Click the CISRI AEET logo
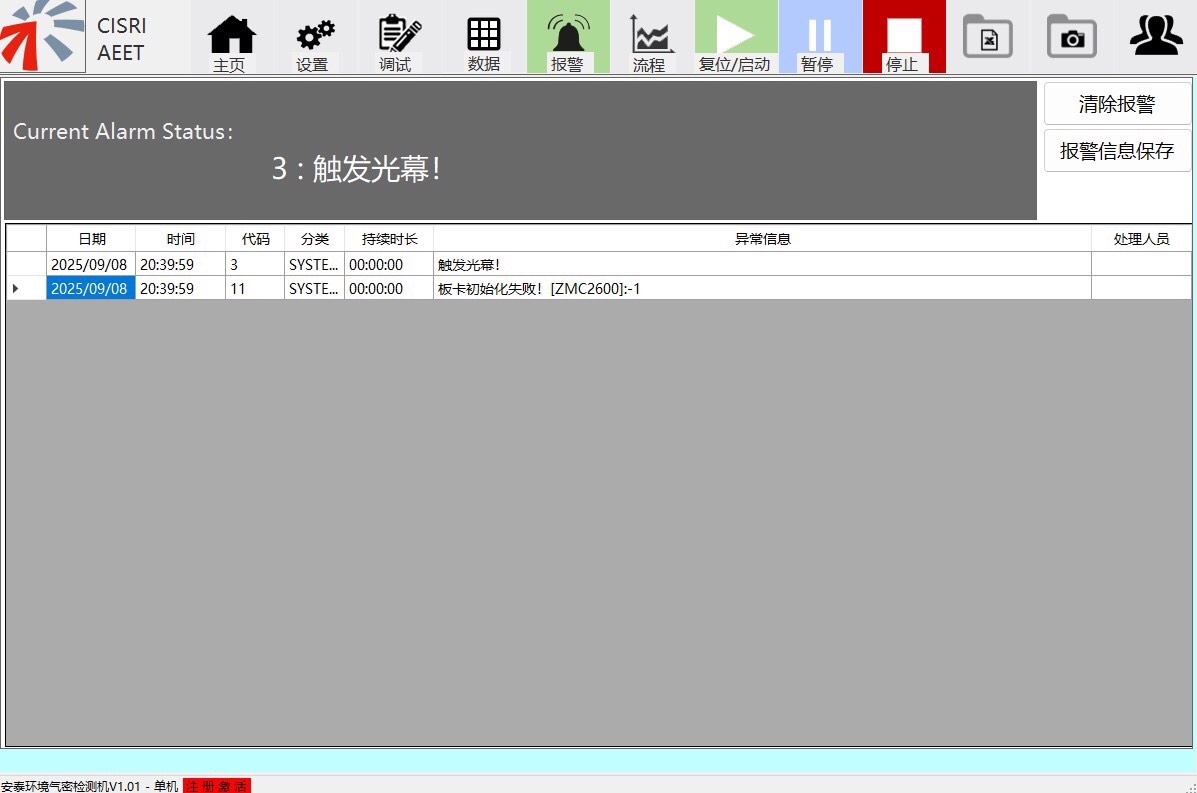 43,36
